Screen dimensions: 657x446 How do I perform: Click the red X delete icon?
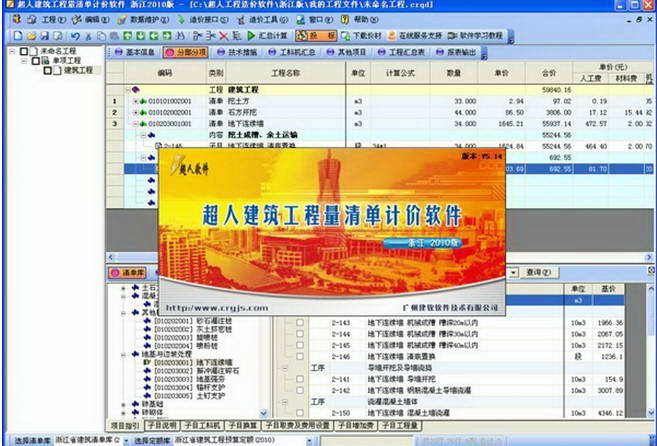224,36
